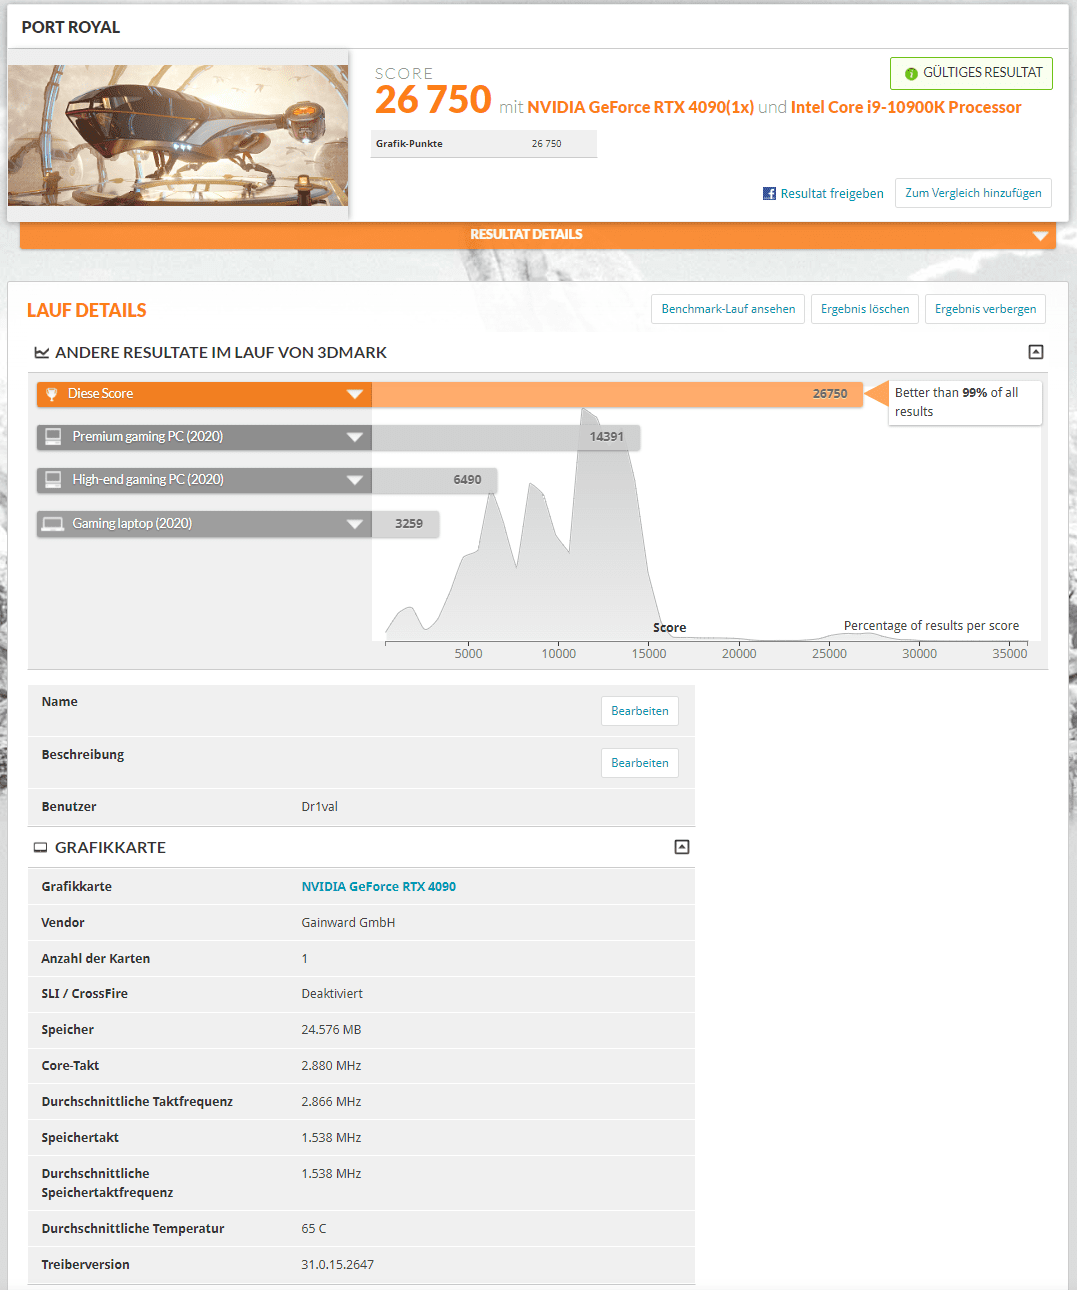Click the LAUF DETAILS heading
The image size is (1077, 1290).
tap(87, 311)
